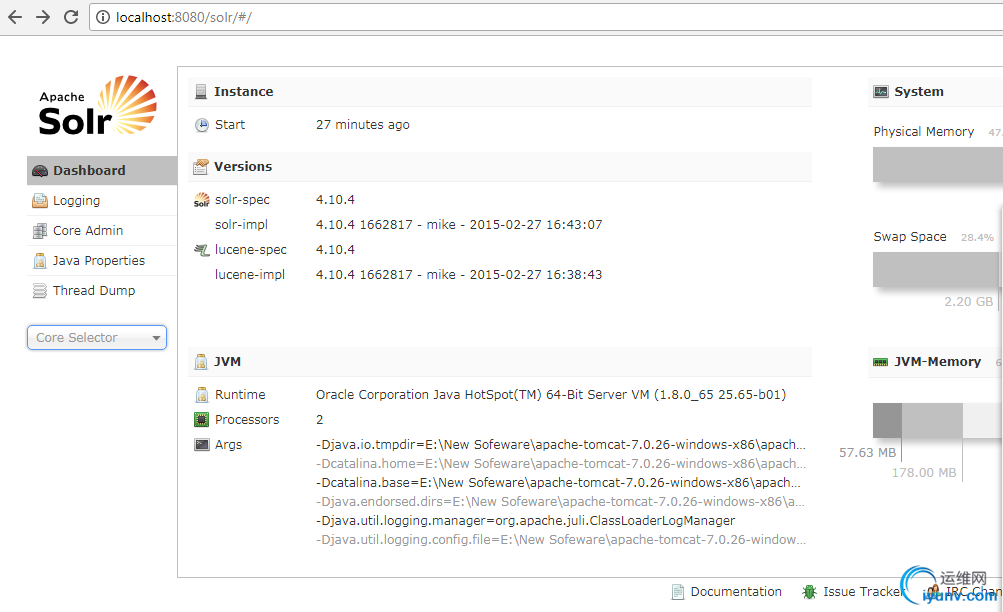Click the solr-spec Solr icon
Image resolution: width=1003 pixels, height=612 pixels.
point(201,200)
